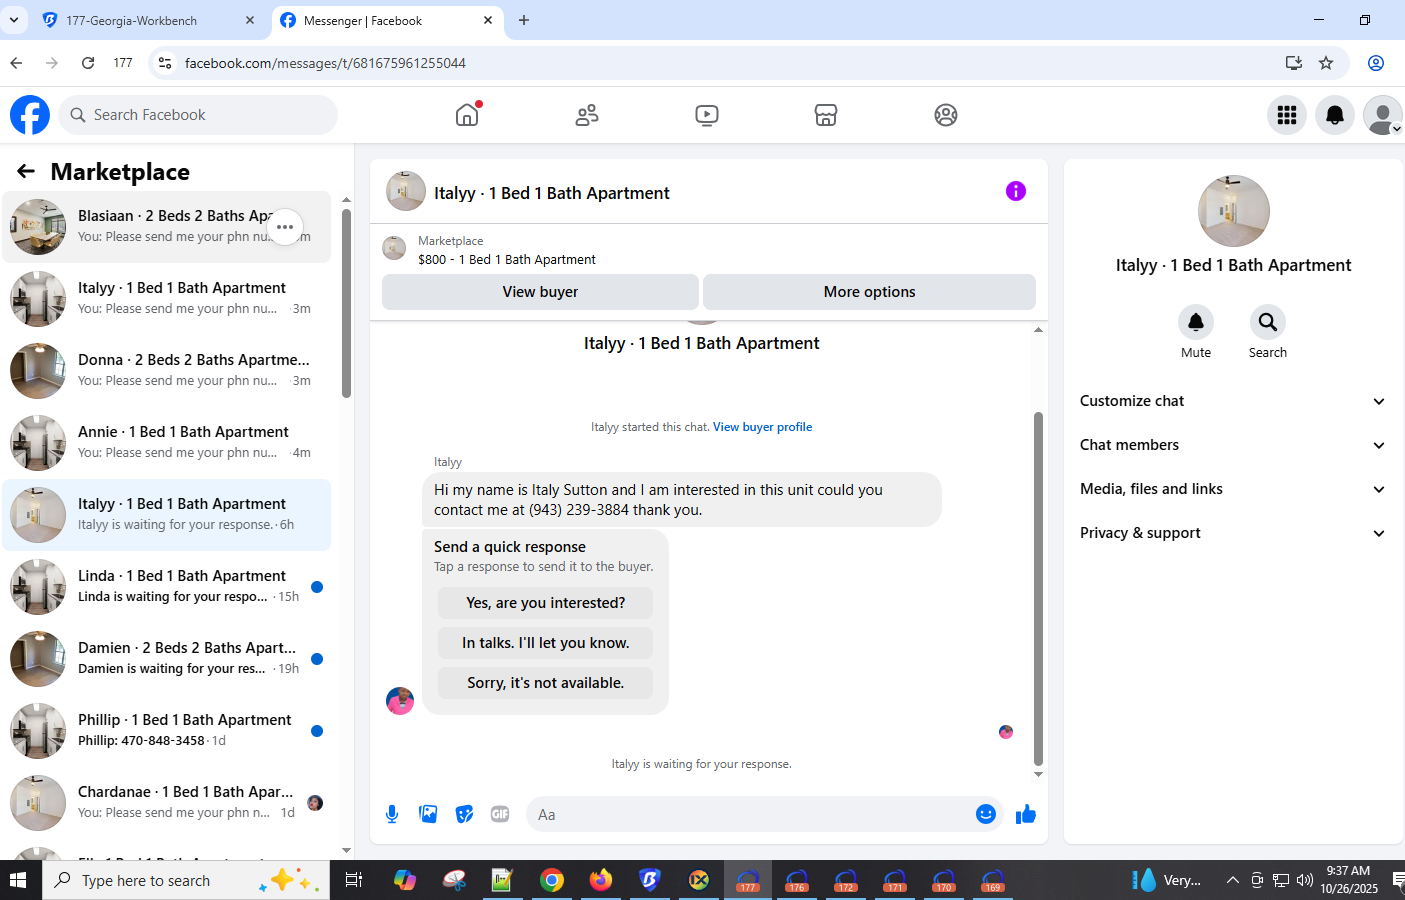Open conversation information purple icon
This screenshot has height=900, width=1405.
click(x=1016, y=191)
